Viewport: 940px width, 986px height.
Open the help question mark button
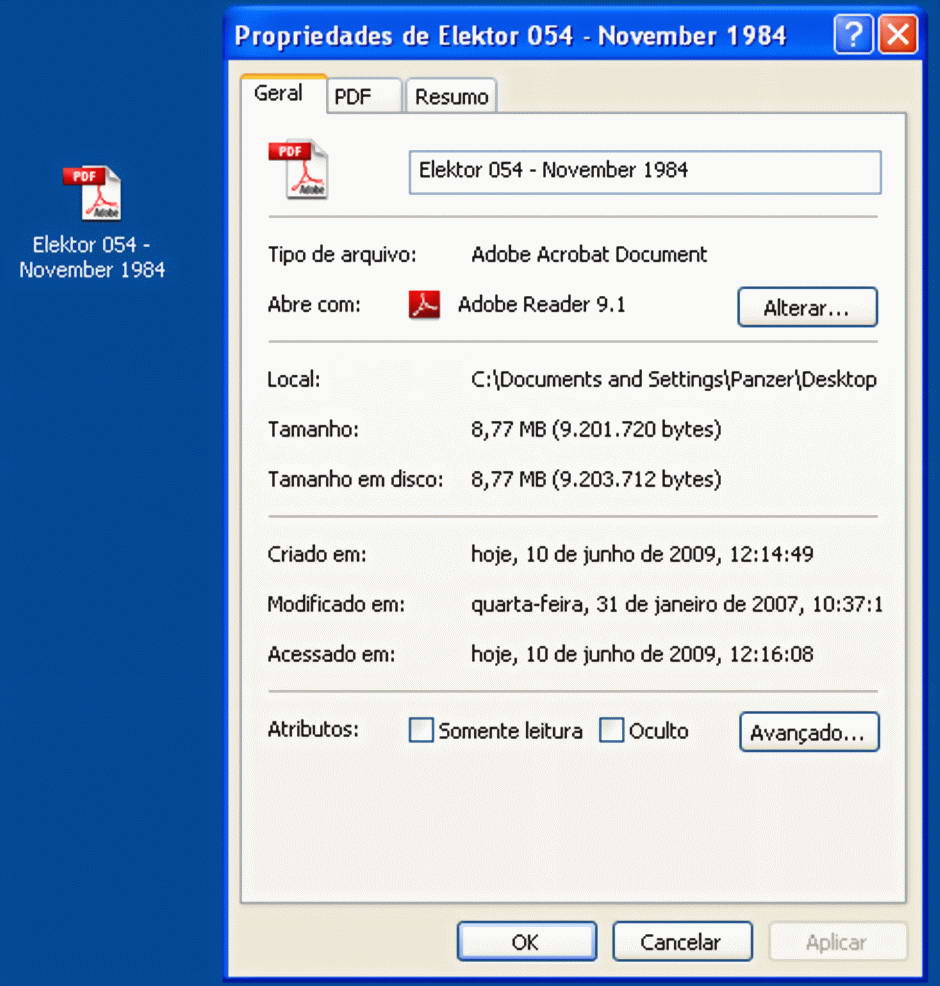click(x=853, y=34)
